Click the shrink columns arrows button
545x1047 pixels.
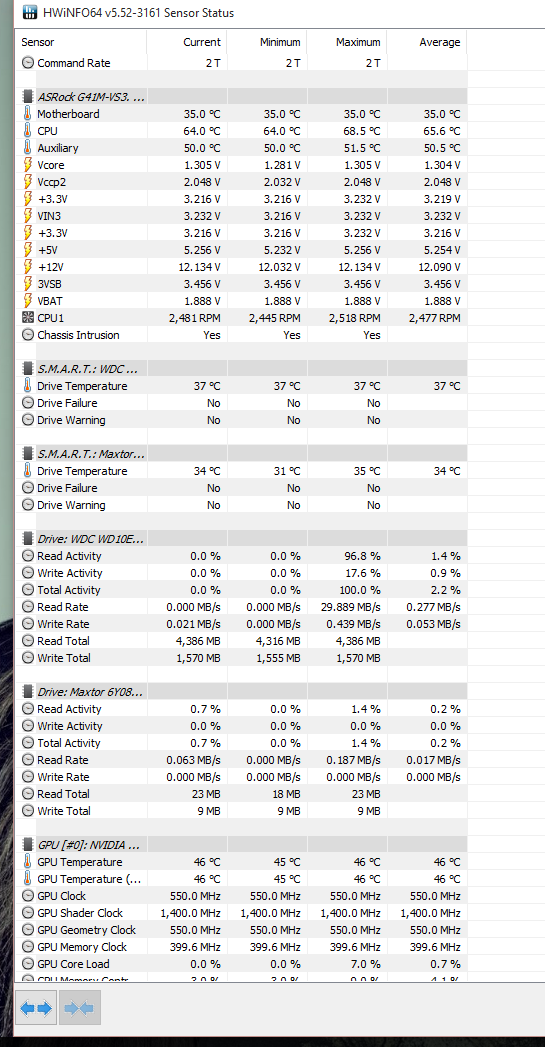coord(79,1008)
